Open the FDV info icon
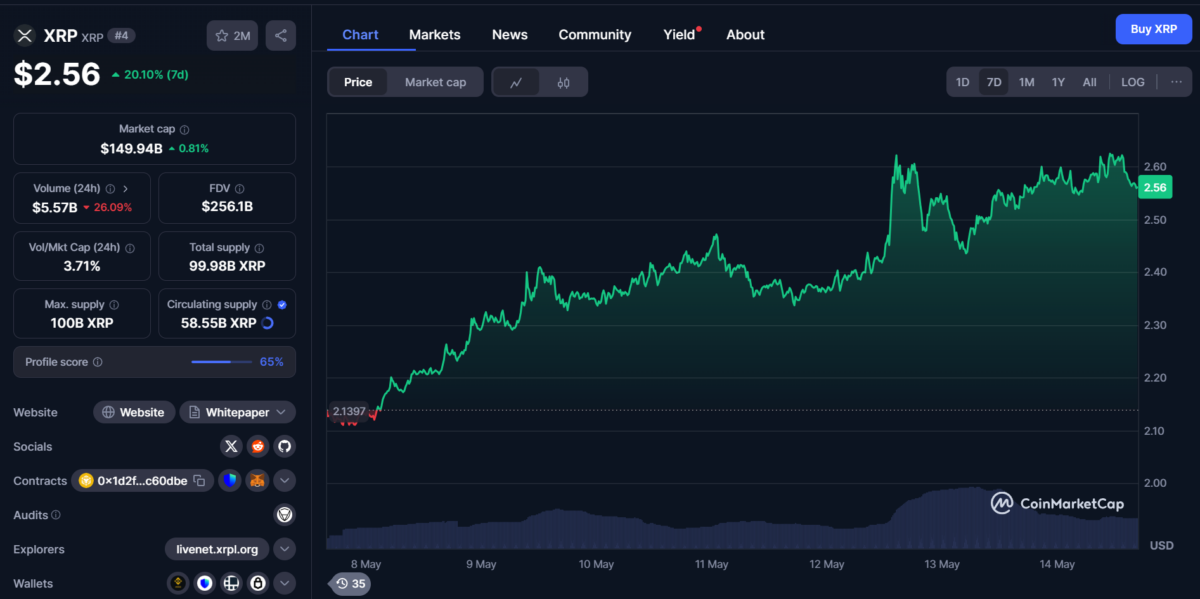The image size is (1200, 599). 240,189
